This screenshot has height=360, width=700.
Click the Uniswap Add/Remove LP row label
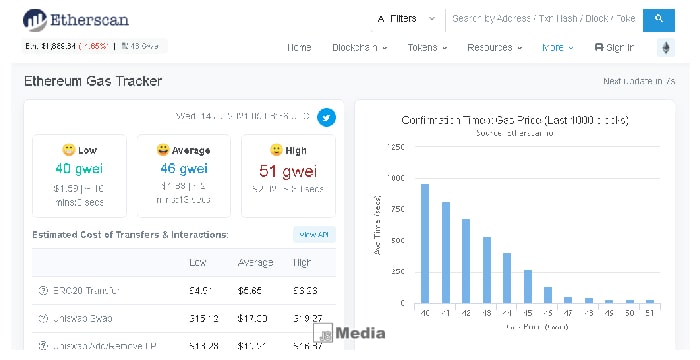point(104,346)
